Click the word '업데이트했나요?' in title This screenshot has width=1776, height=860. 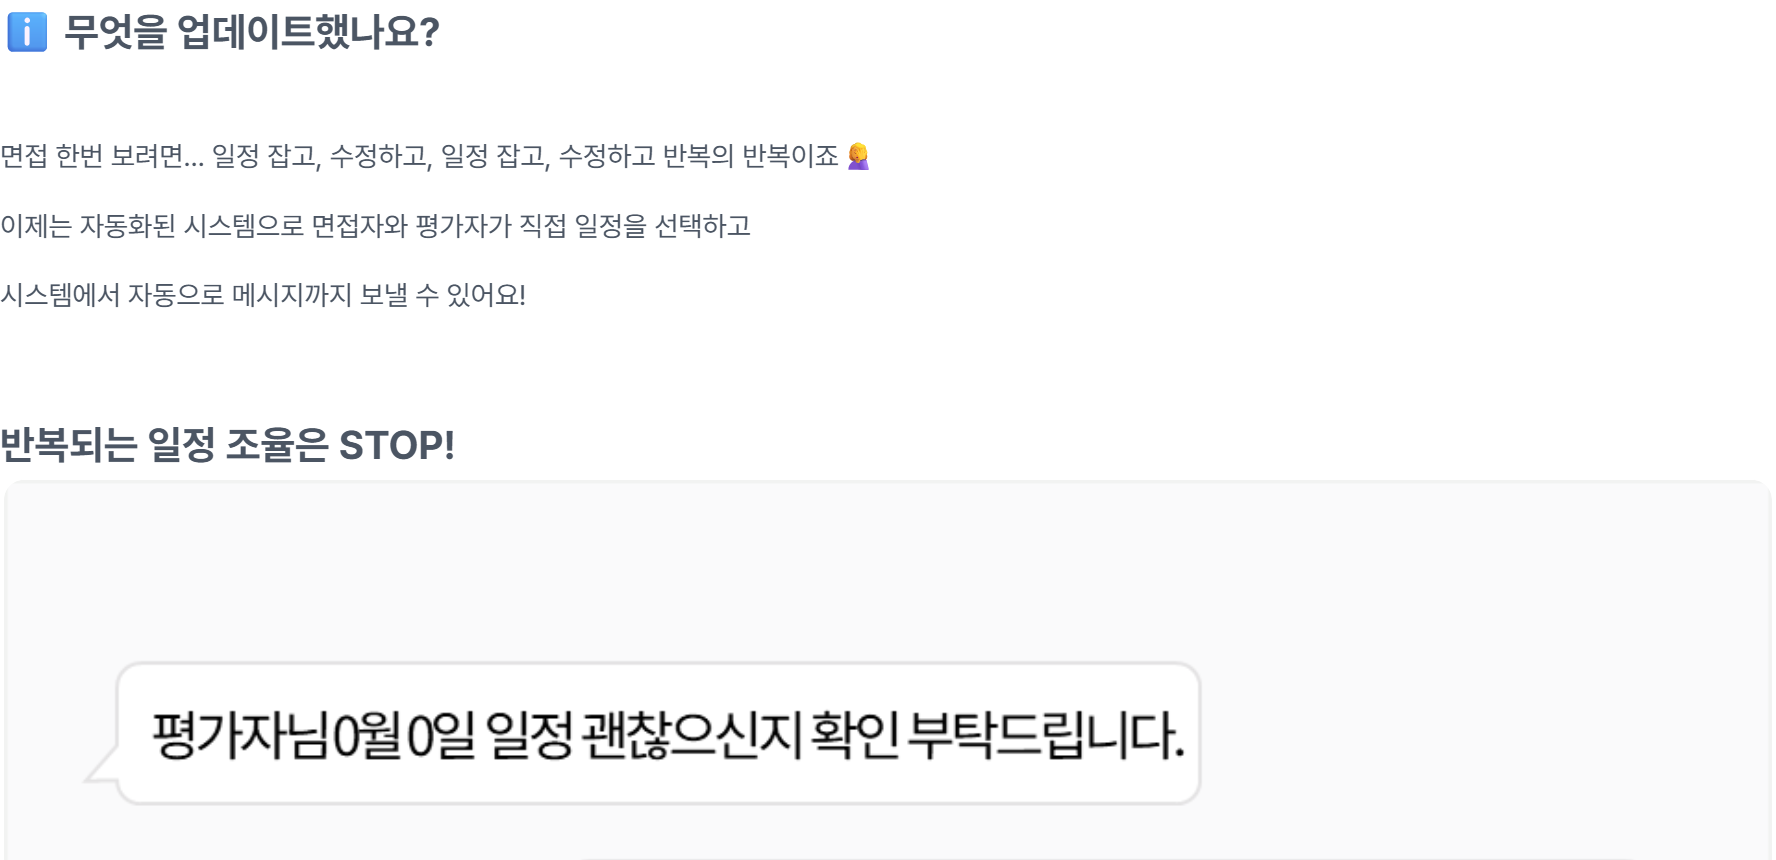[308, 32]
